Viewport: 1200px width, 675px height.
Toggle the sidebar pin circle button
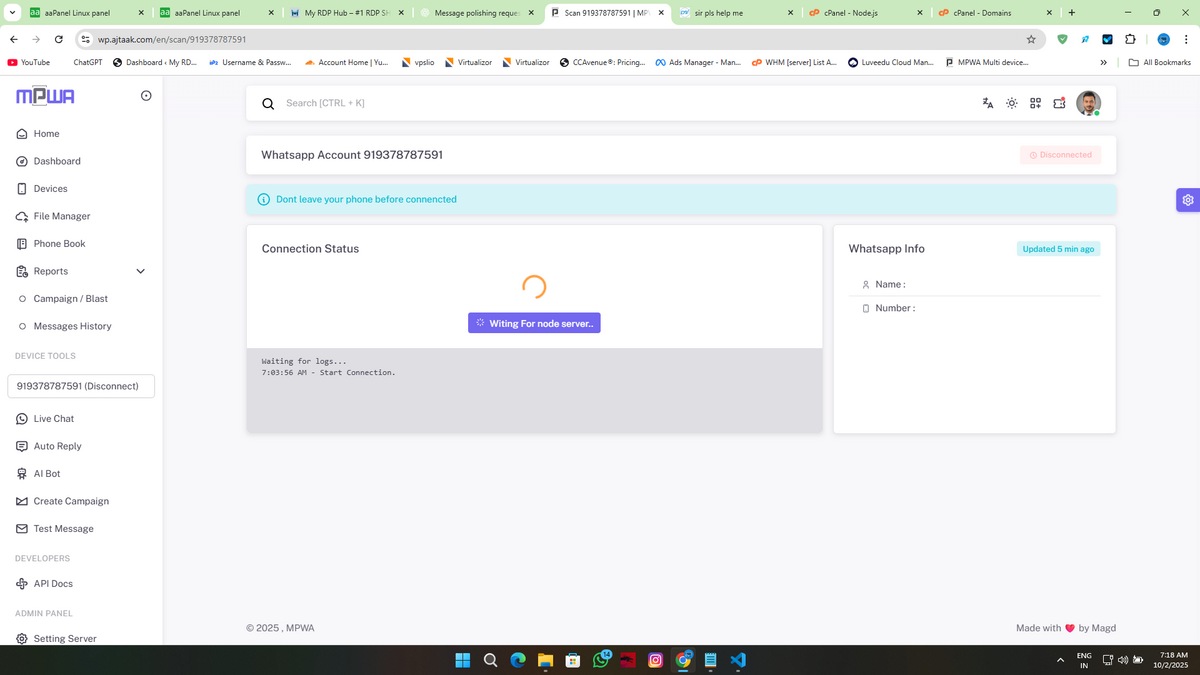[146, 96]
